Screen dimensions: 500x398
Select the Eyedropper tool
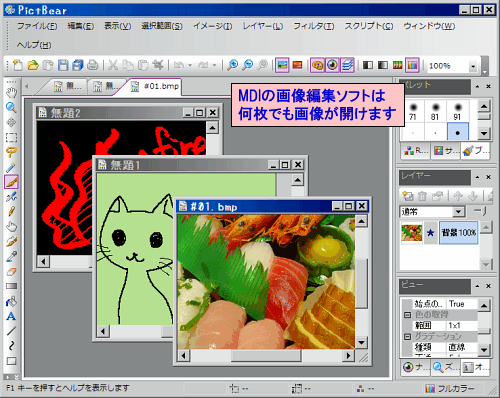[x=11, y=257]
